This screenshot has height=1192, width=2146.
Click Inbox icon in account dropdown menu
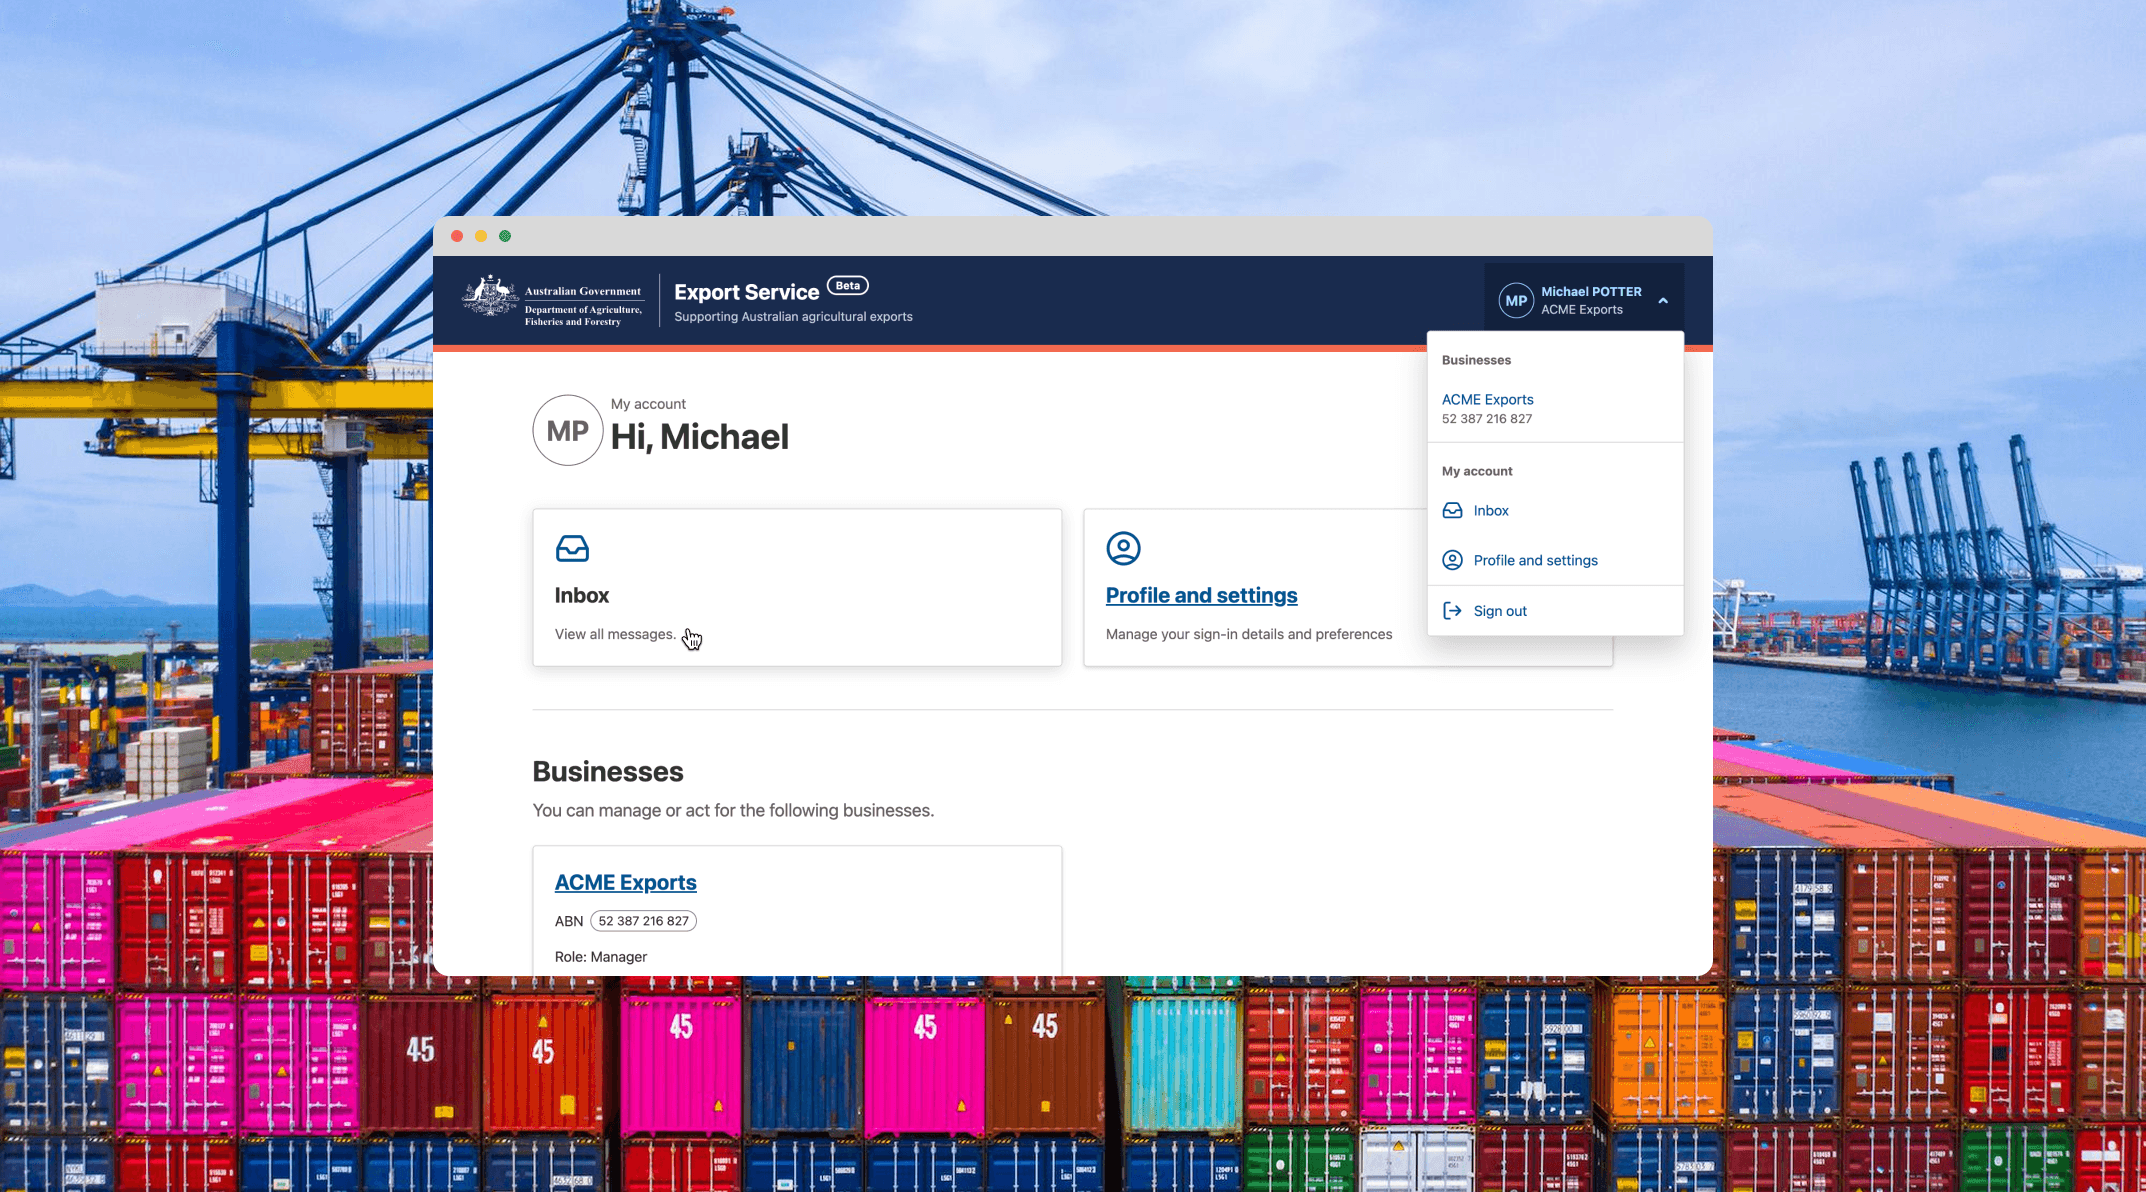click(x=1452, y=511)
